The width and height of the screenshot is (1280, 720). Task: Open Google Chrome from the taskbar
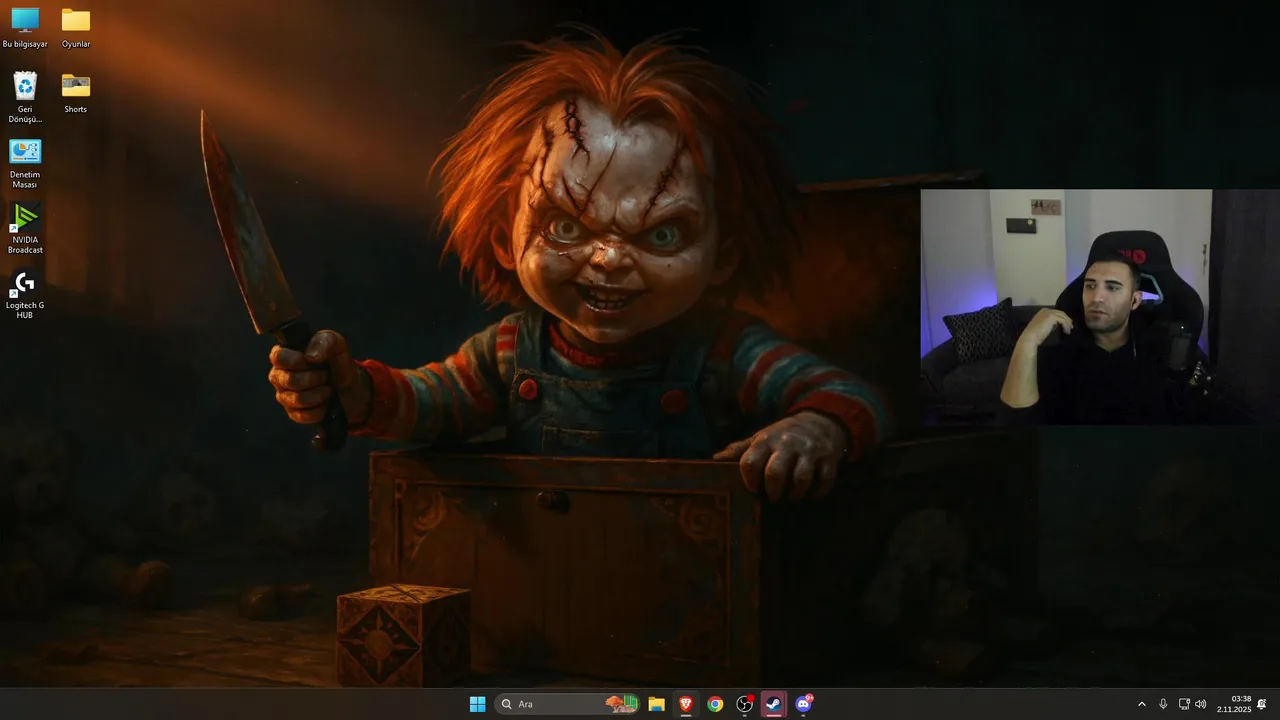(715, 704)
